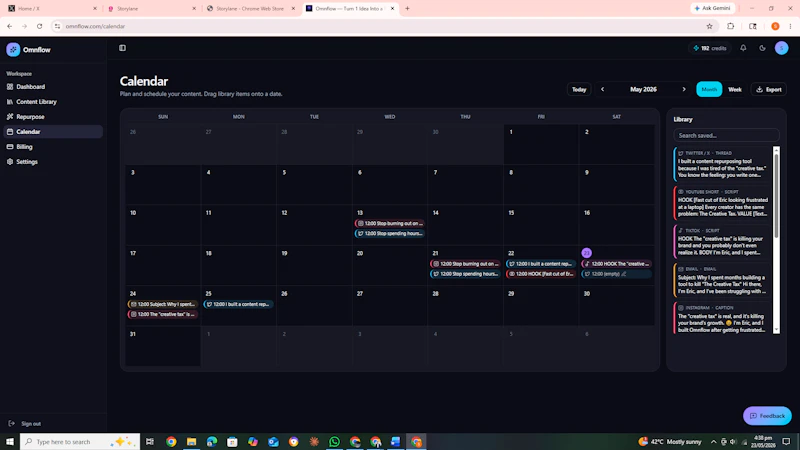Select the Instagram Caption library card

pyautogui.click(x=722, y=319)
